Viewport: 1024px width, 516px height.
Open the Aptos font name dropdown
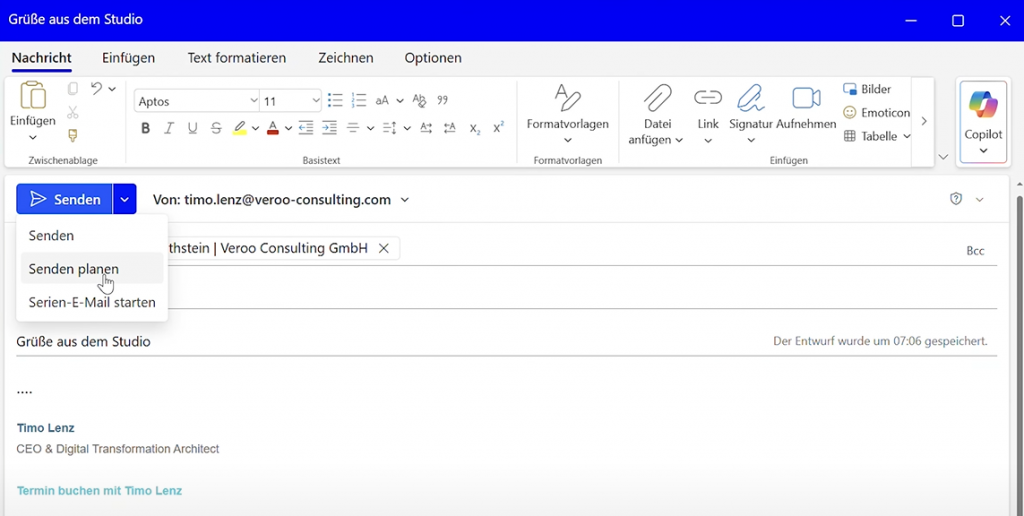point(253,101)
